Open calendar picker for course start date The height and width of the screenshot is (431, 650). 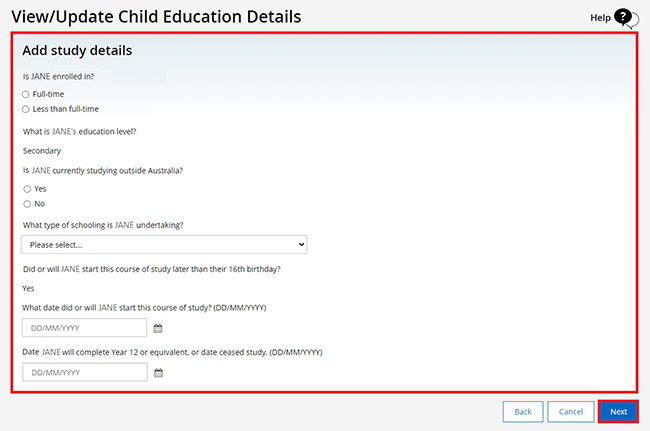tap(158, 328)
